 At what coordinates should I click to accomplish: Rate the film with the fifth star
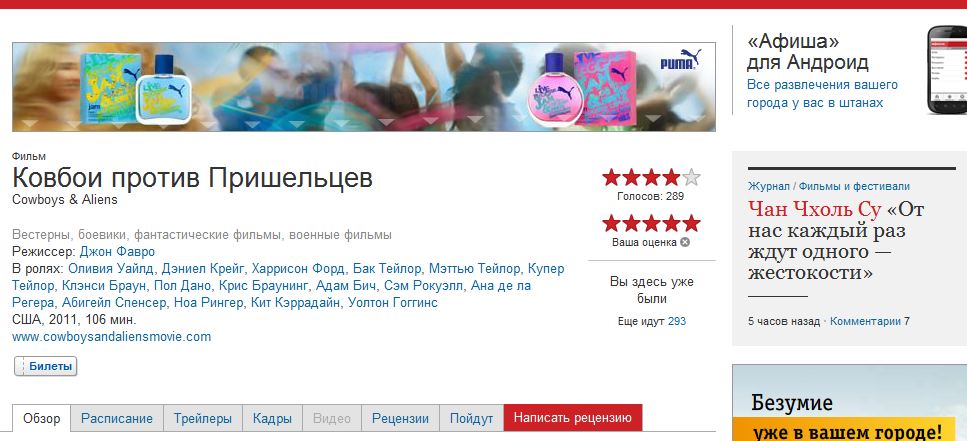[691, 223]
